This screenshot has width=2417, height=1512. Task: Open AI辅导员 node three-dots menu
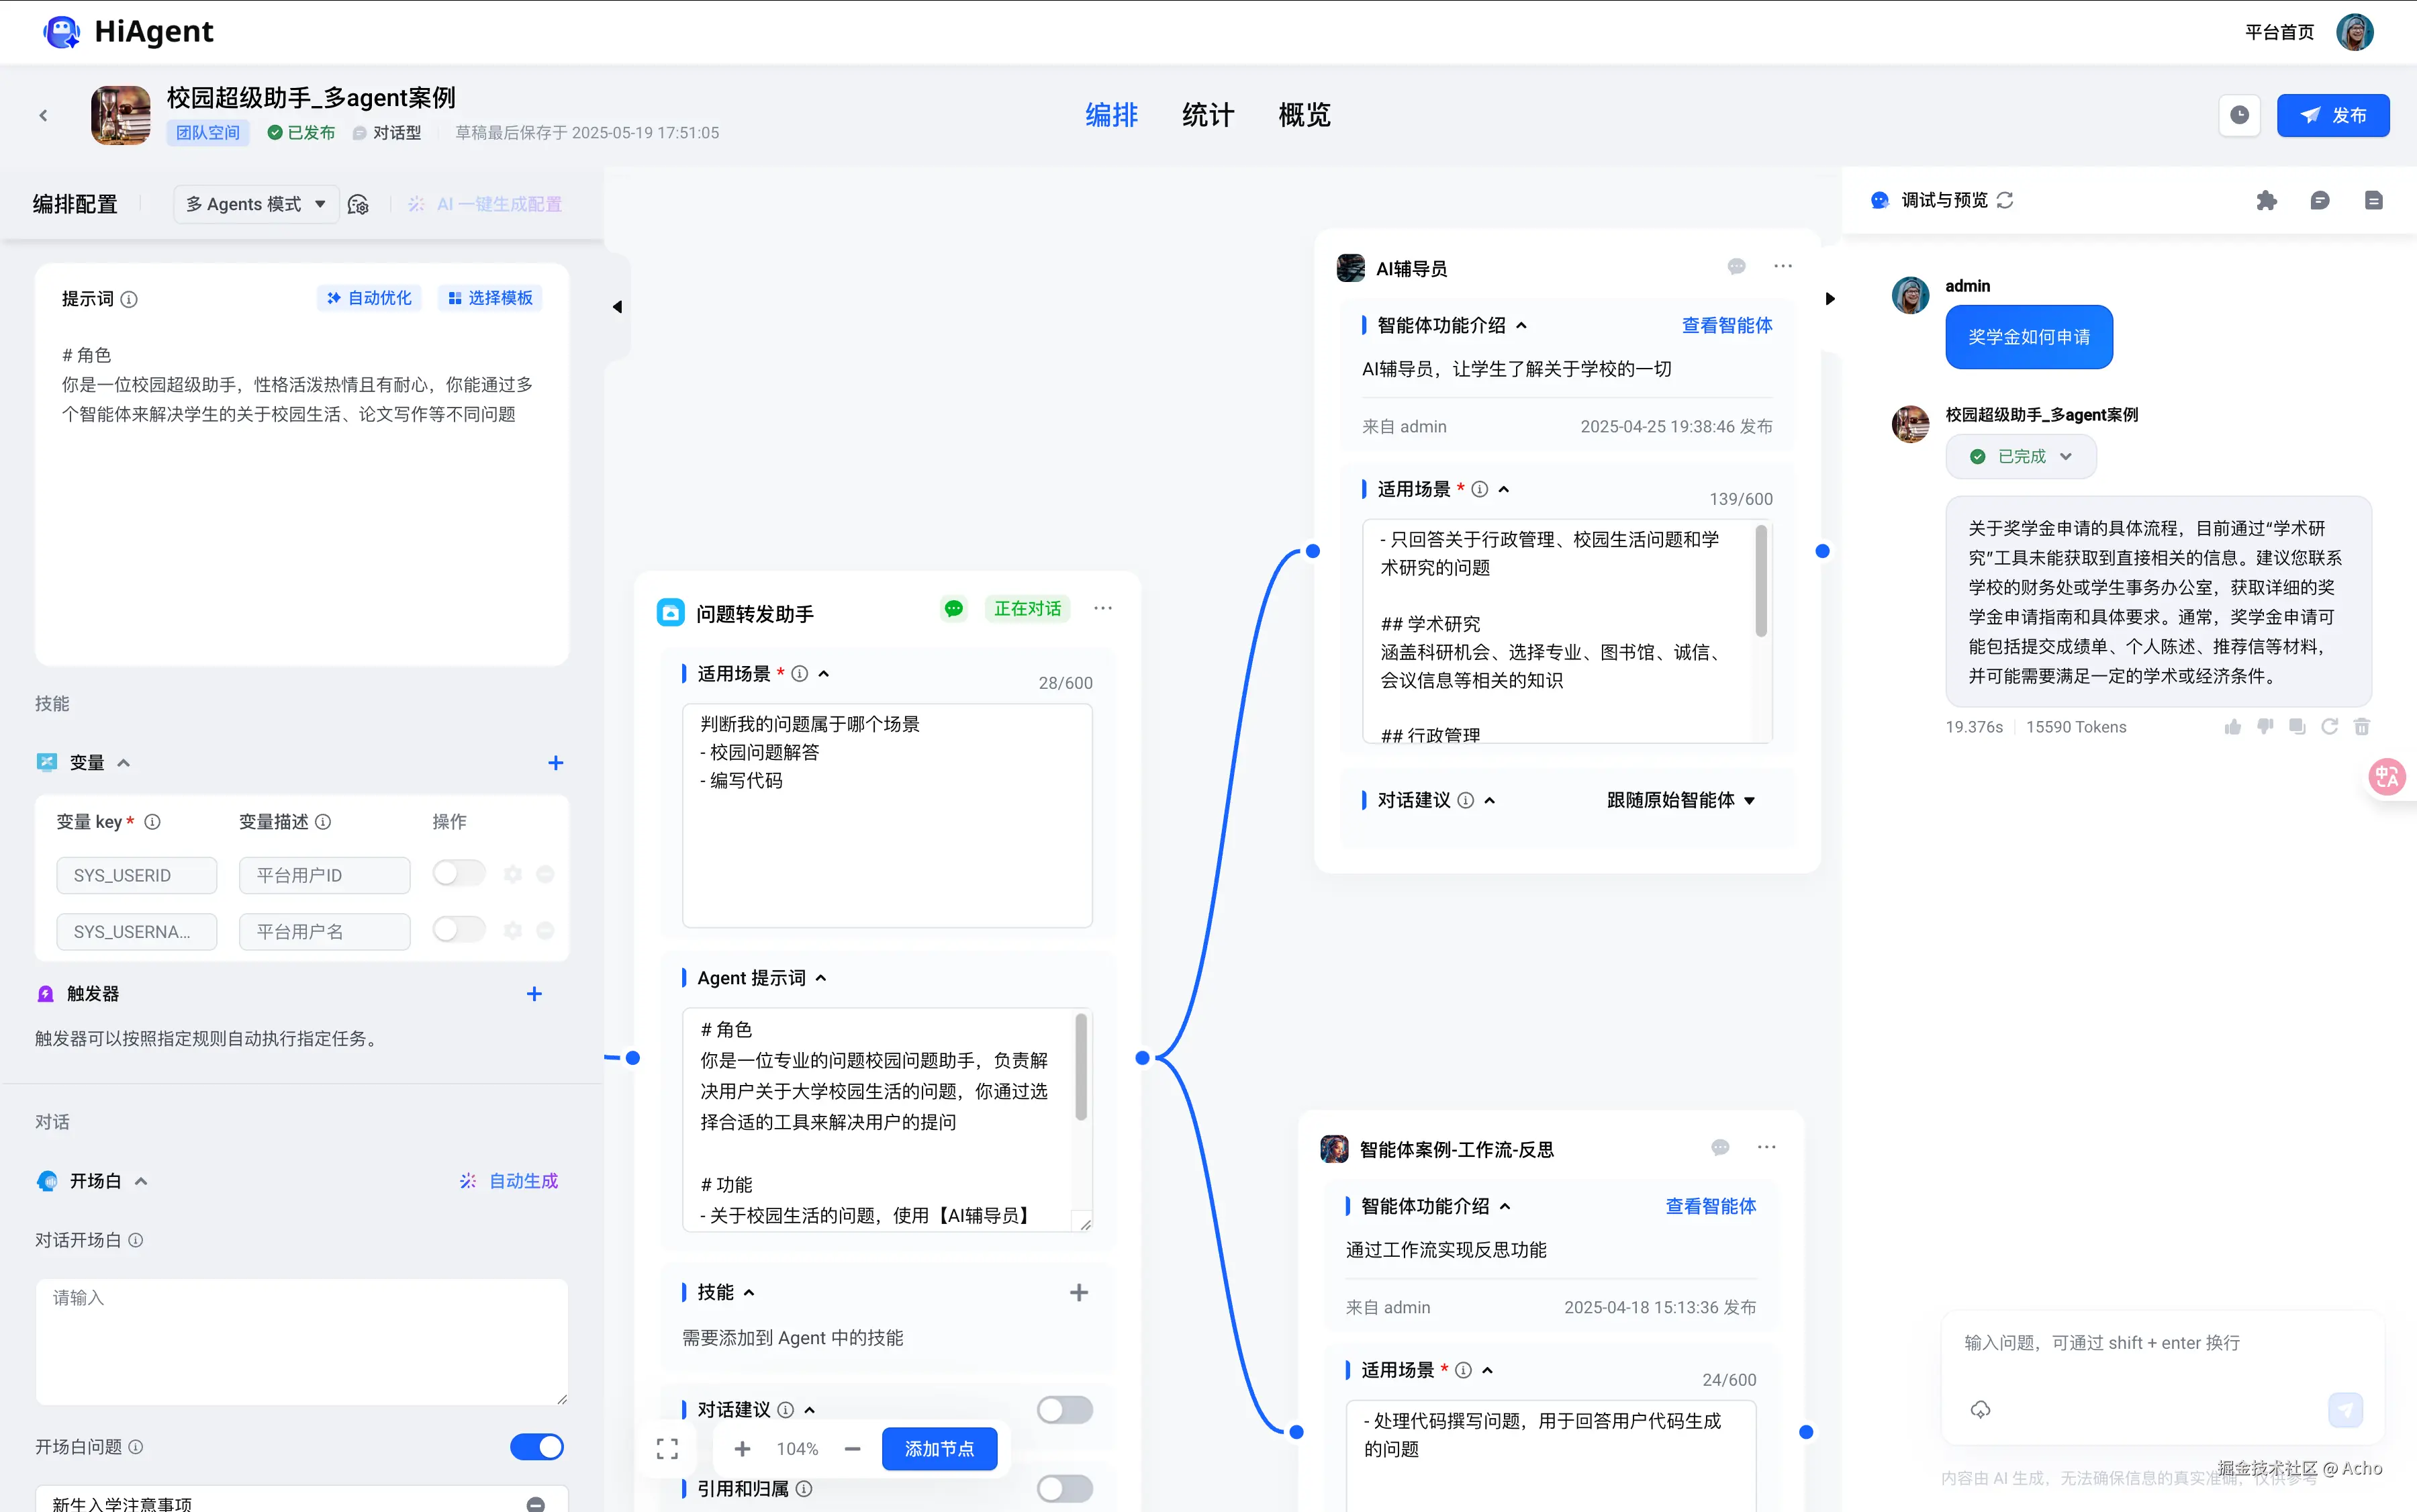[1783, 267]
